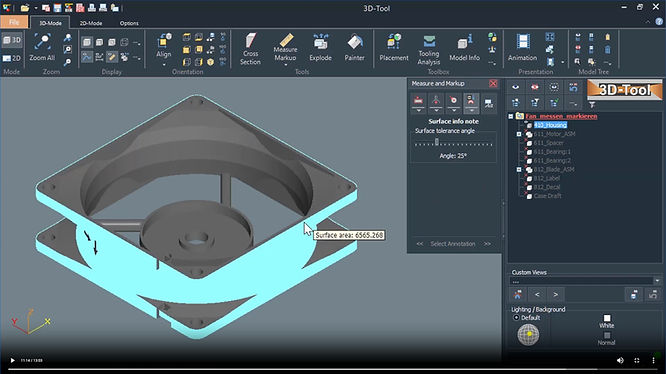Click previous custom view < button
The image size is (666, 374).
click(x=537, y=294)
